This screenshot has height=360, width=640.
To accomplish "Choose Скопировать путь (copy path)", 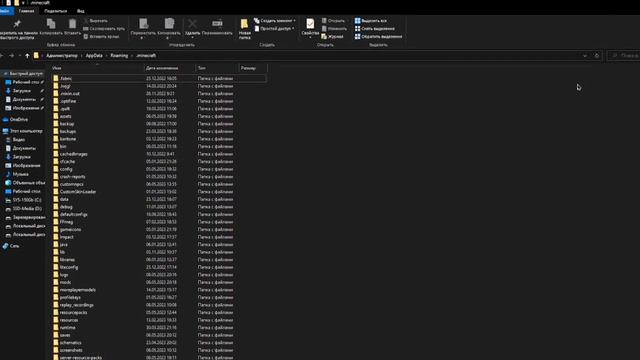I will click(x=104, y=29).
